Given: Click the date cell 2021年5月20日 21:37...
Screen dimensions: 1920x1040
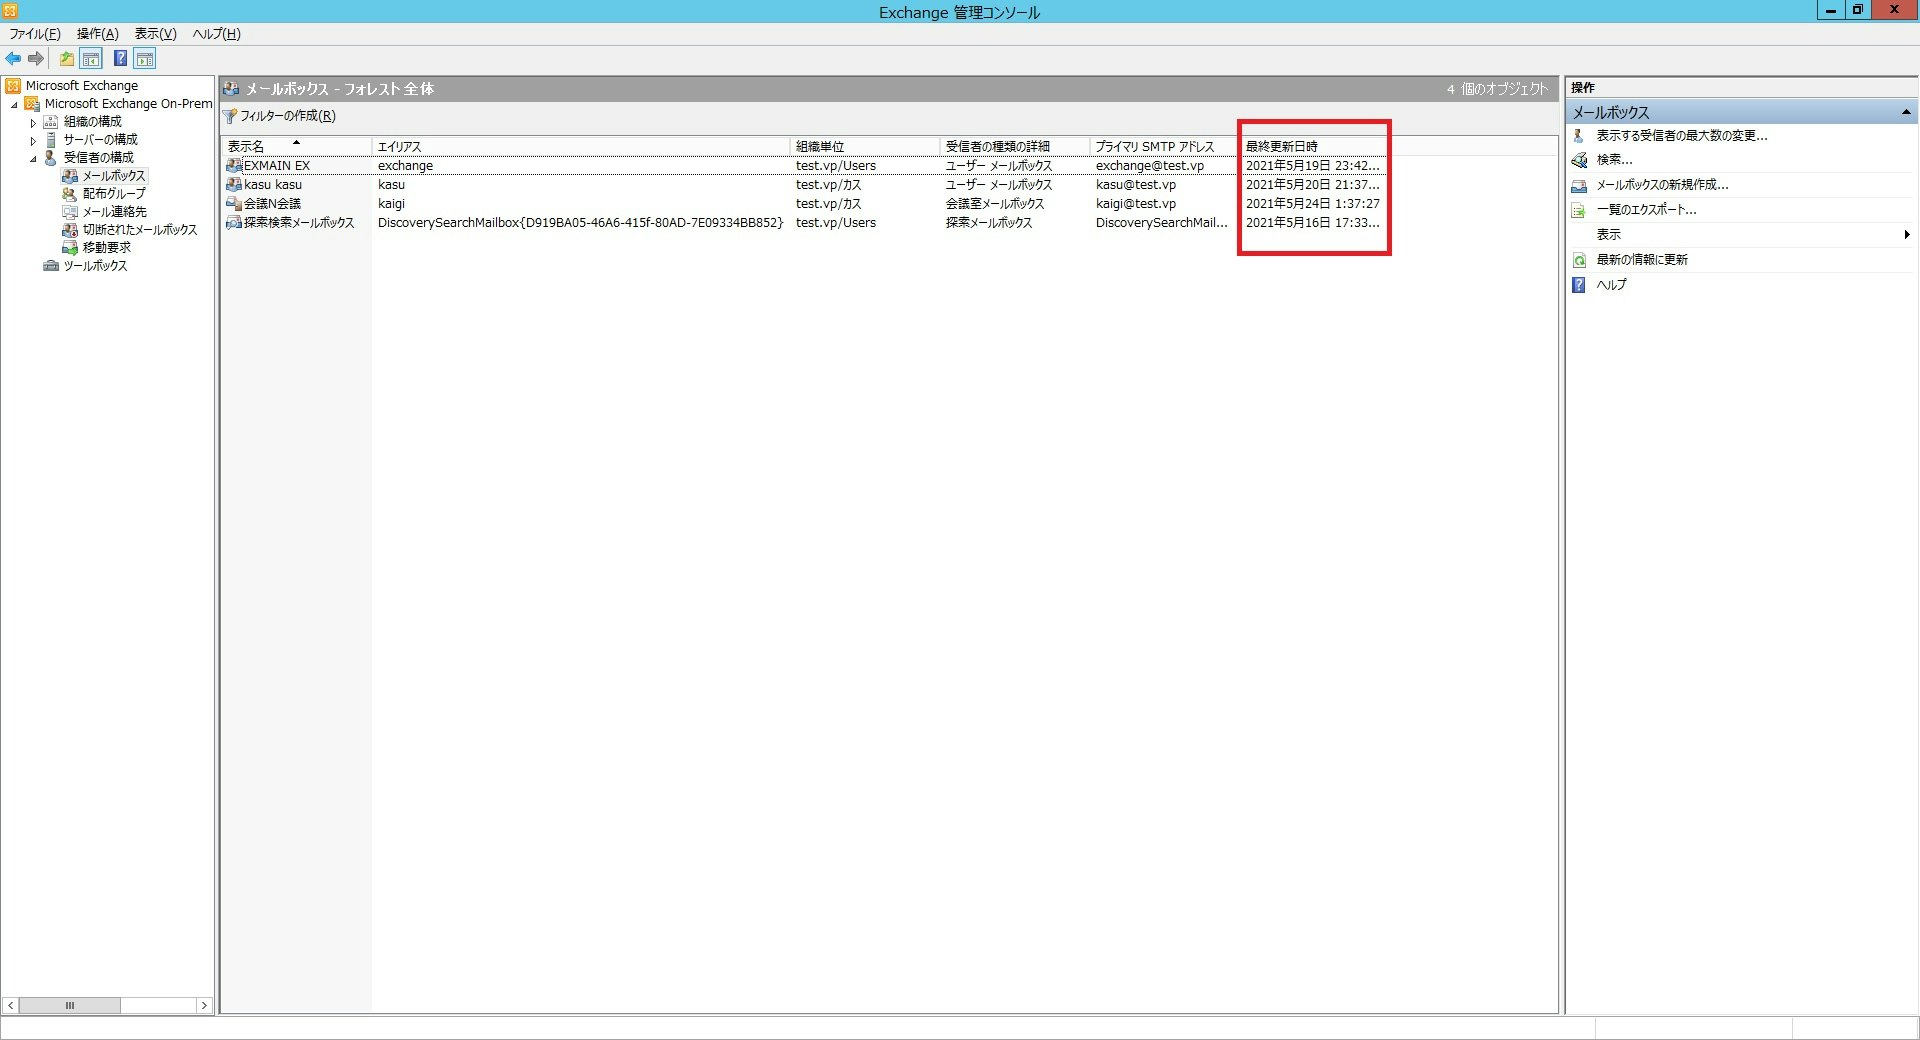Looking at the screenshot, I should pyautogui.click(x=1312, y=185).
